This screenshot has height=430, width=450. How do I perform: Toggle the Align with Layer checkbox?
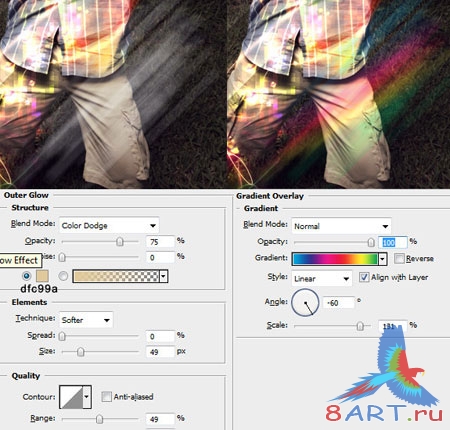point(364,277)
